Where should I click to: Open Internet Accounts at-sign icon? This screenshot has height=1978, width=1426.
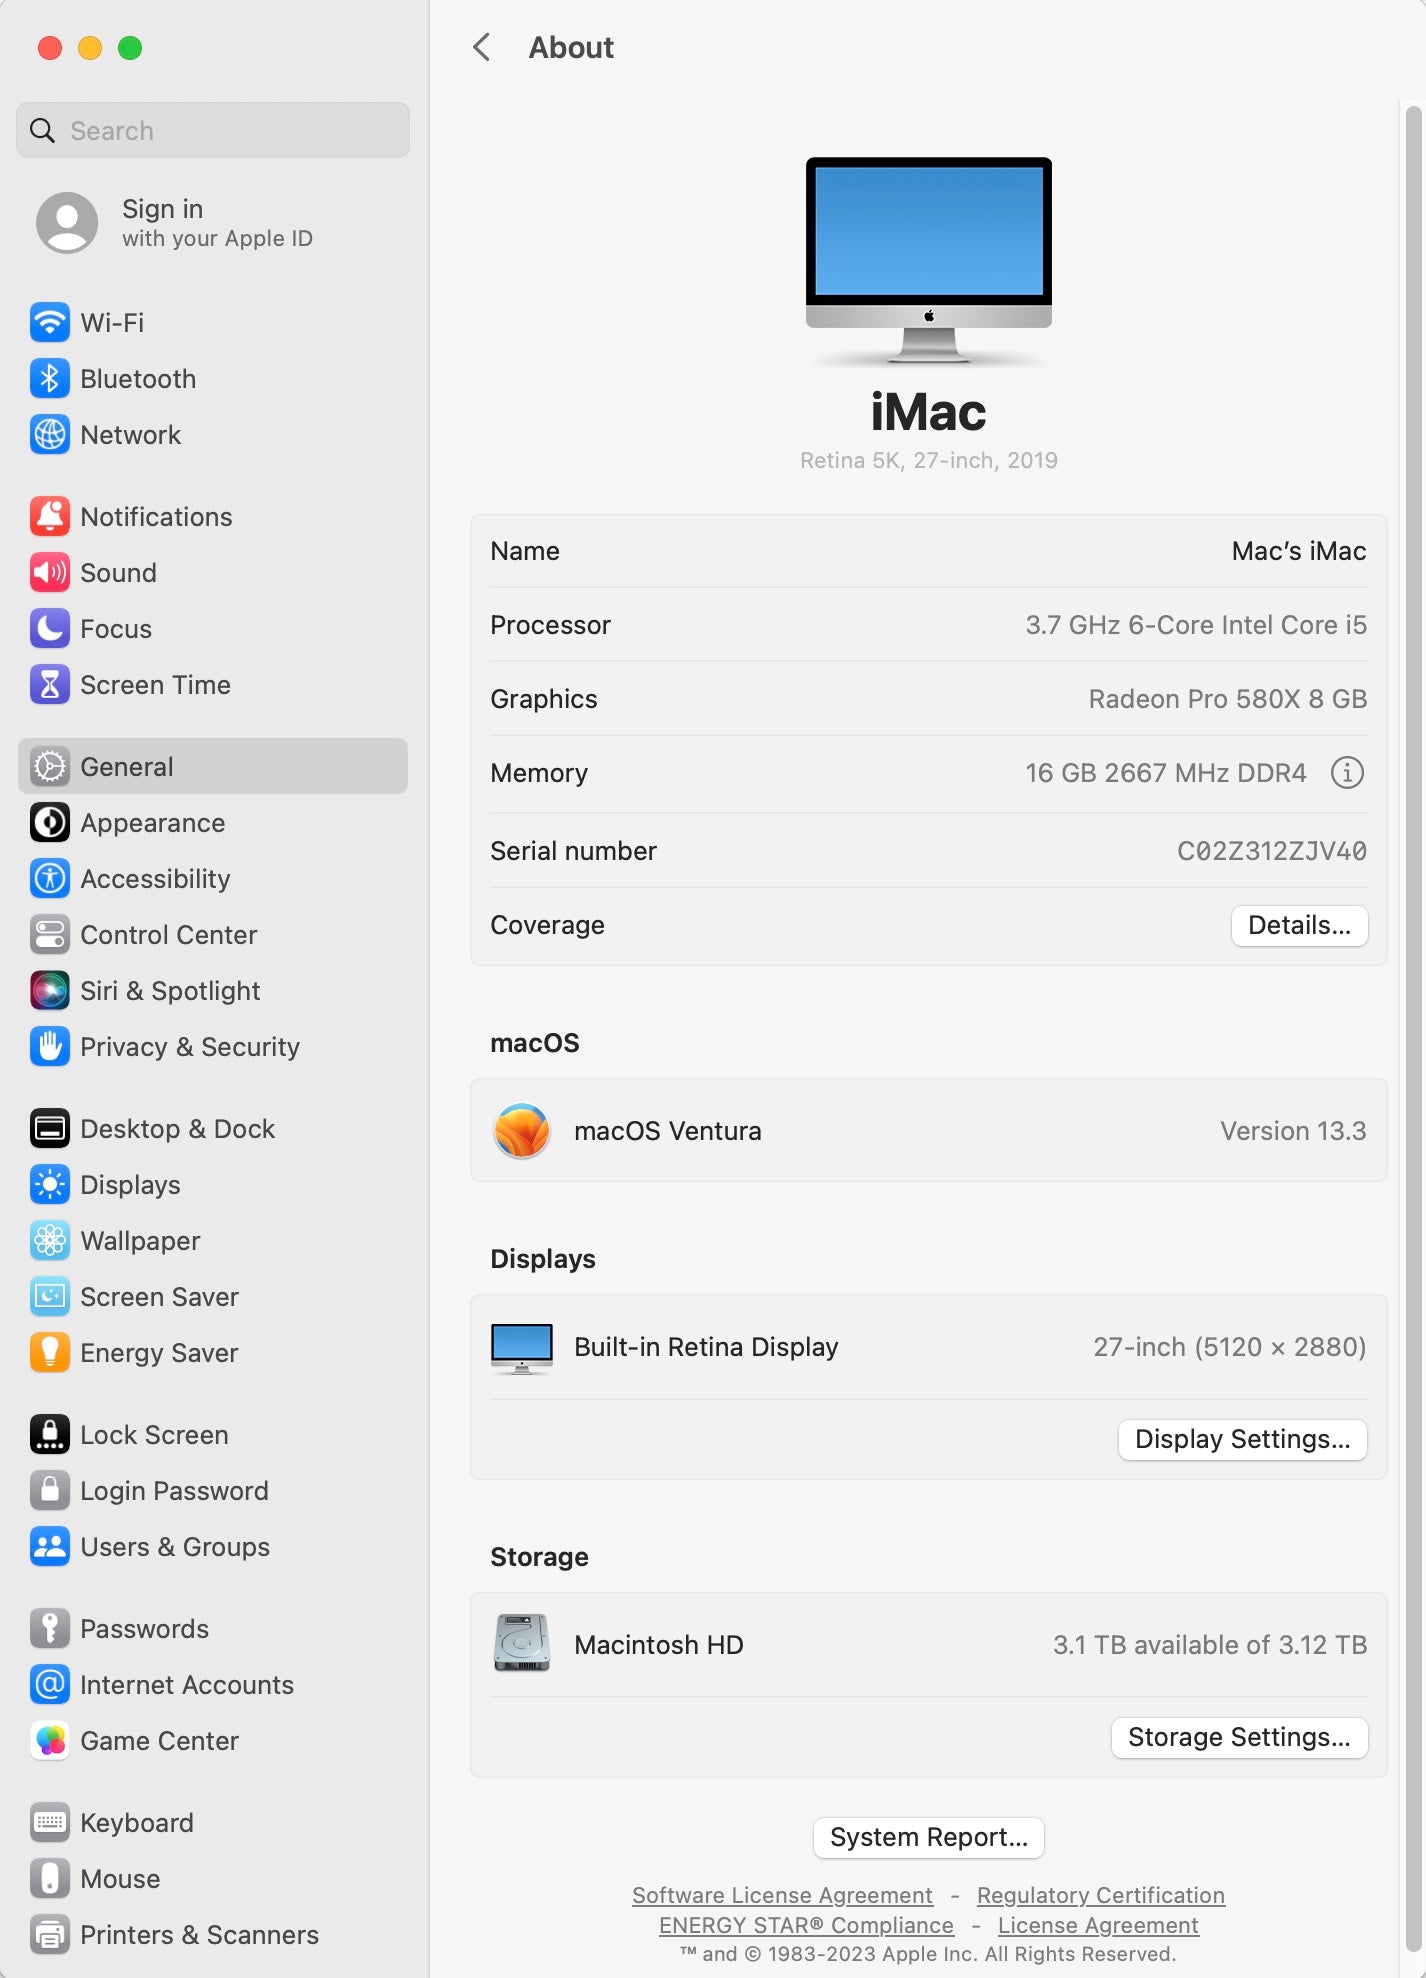50,1684
